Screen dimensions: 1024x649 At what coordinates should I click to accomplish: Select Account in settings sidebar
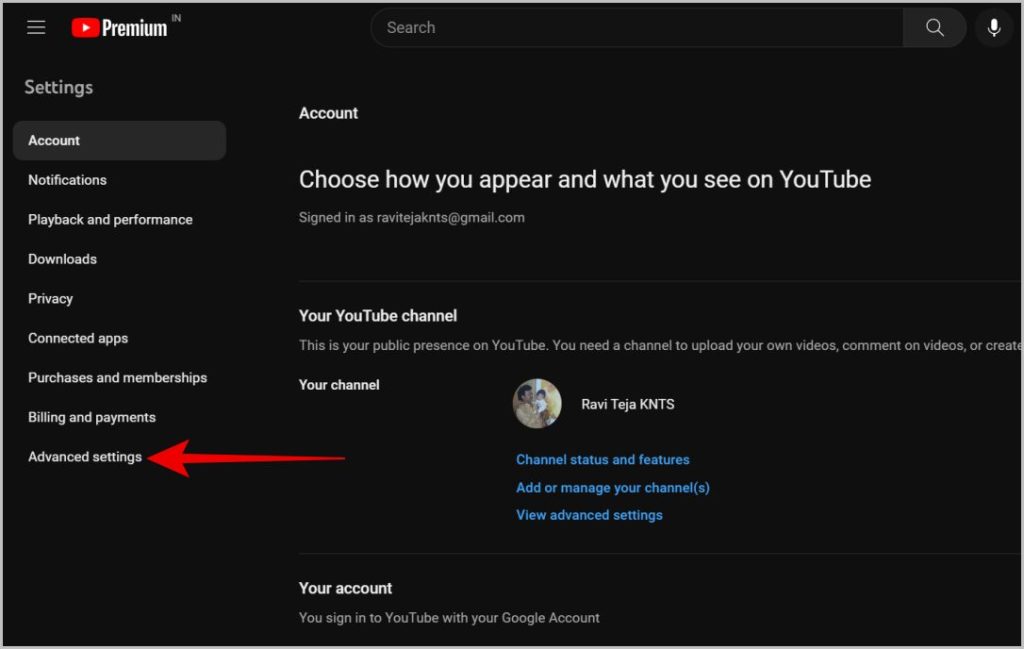120,140
